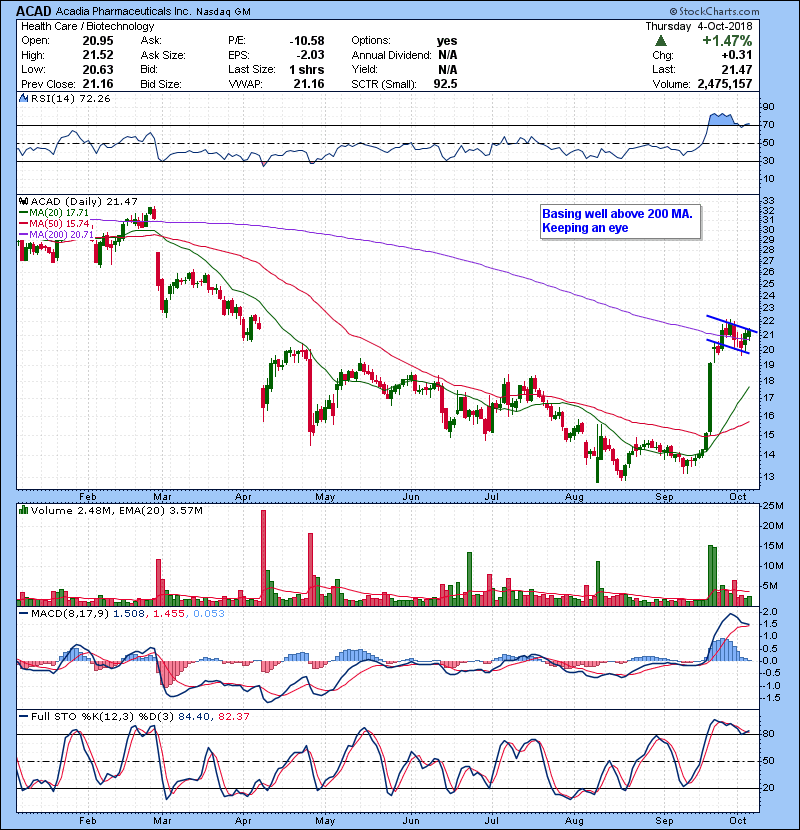
Task: Click the MA(50) 15.74 legend entry
Action: pyautogui.click(x=55, y=223)
